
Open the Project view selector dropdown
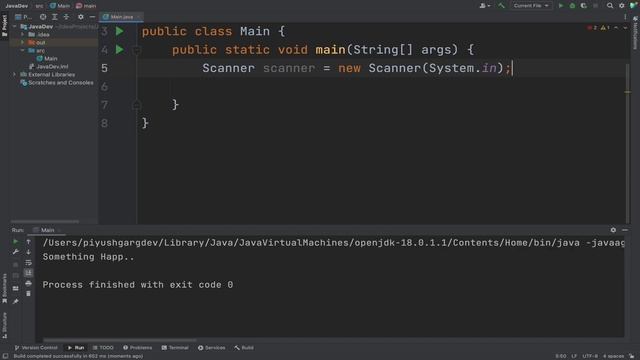click(x=23, y=17)
